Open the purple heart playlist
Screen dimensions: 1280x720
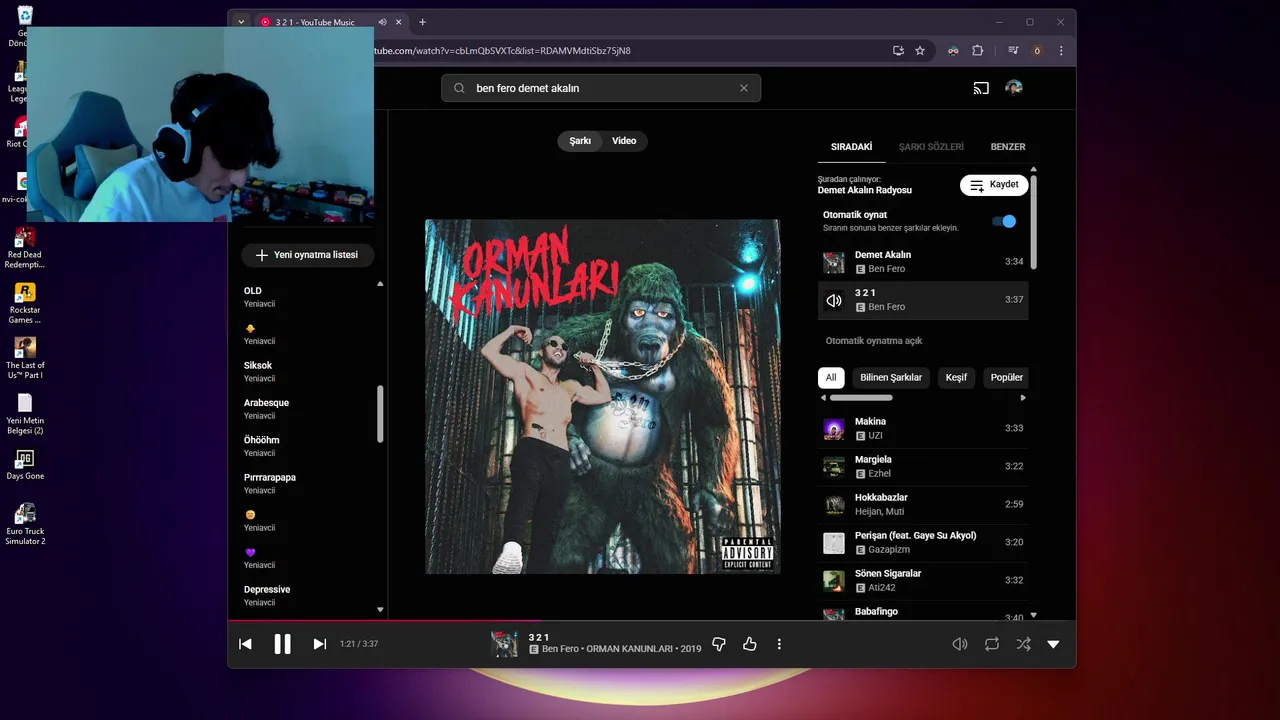(307, 558)
